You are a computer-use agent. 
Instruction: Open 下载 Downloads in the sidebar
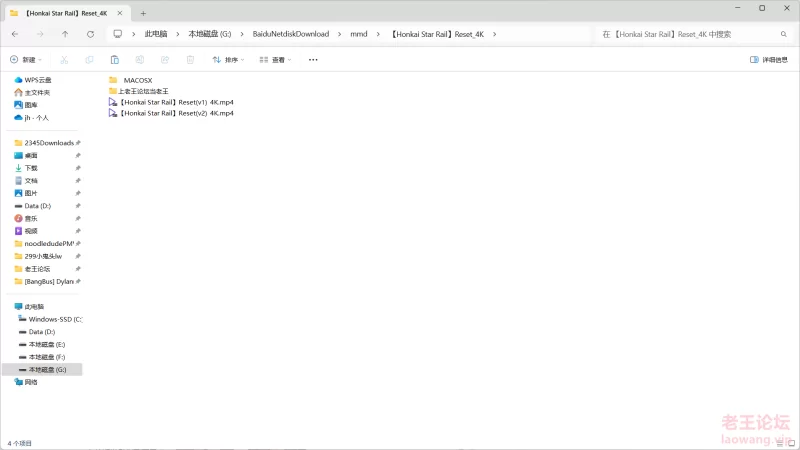pos(26,168)
